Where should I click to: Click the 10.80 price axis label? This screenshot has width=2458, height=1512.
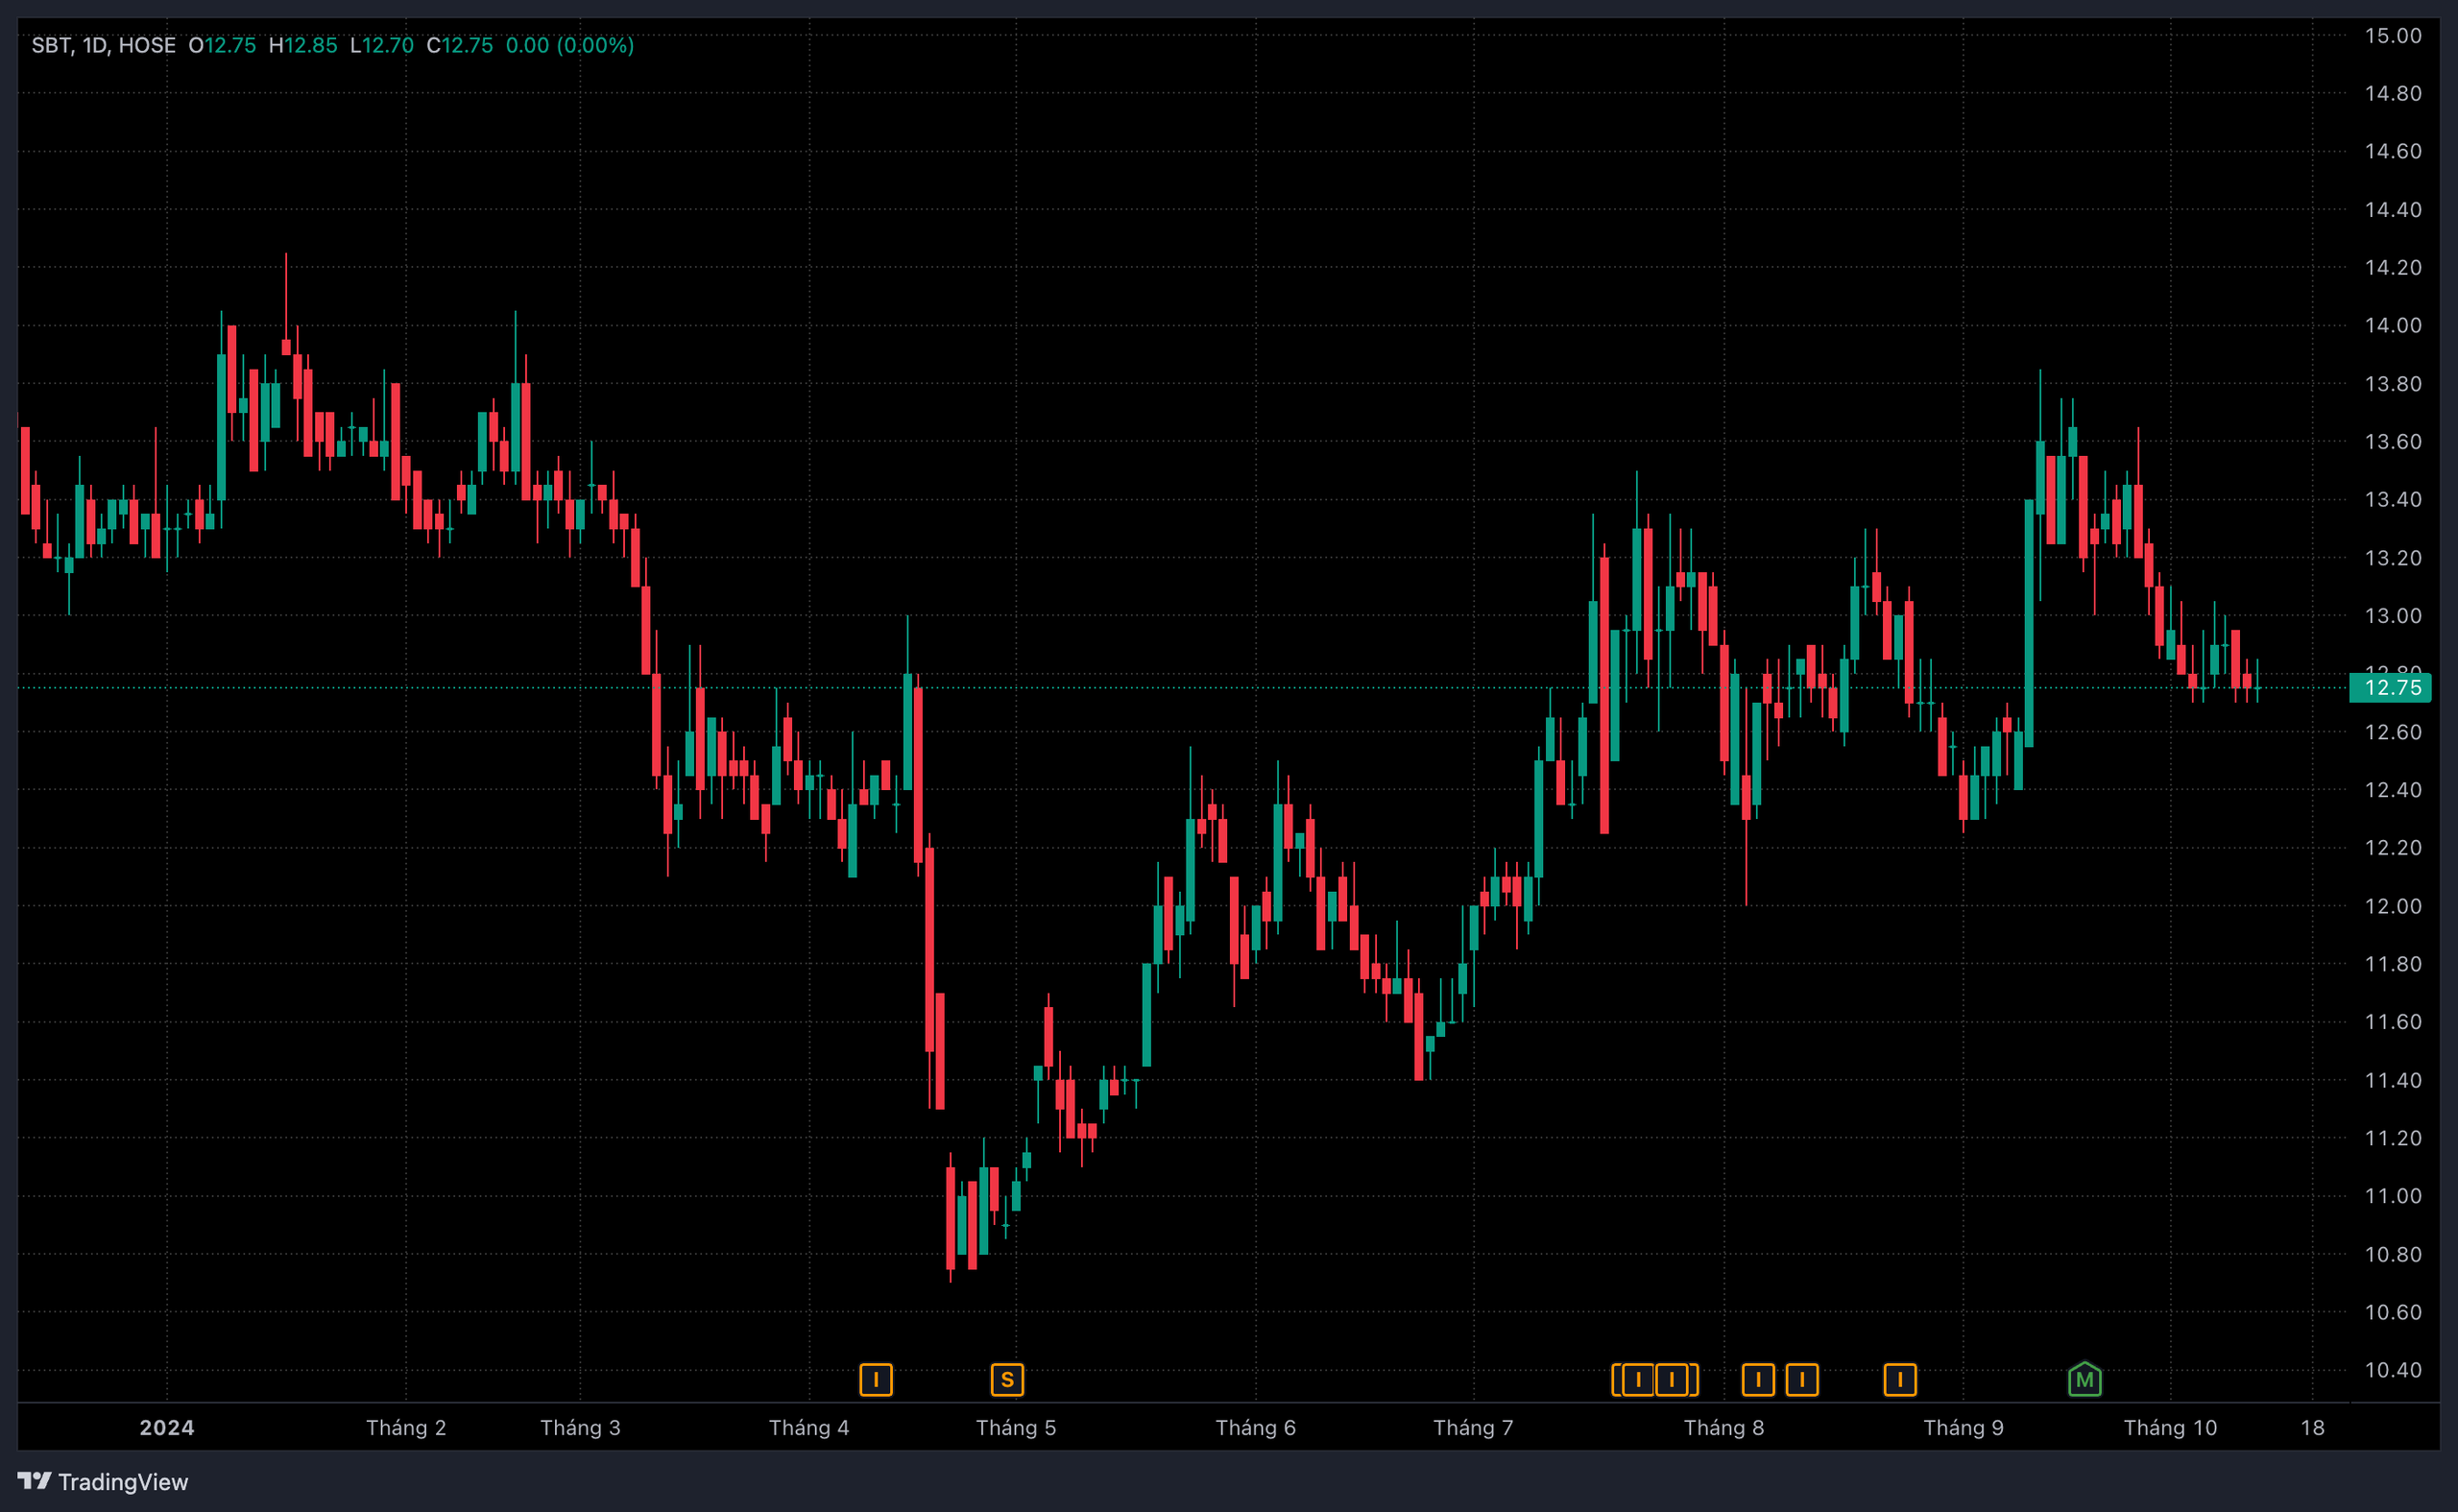point(2393,1254)
